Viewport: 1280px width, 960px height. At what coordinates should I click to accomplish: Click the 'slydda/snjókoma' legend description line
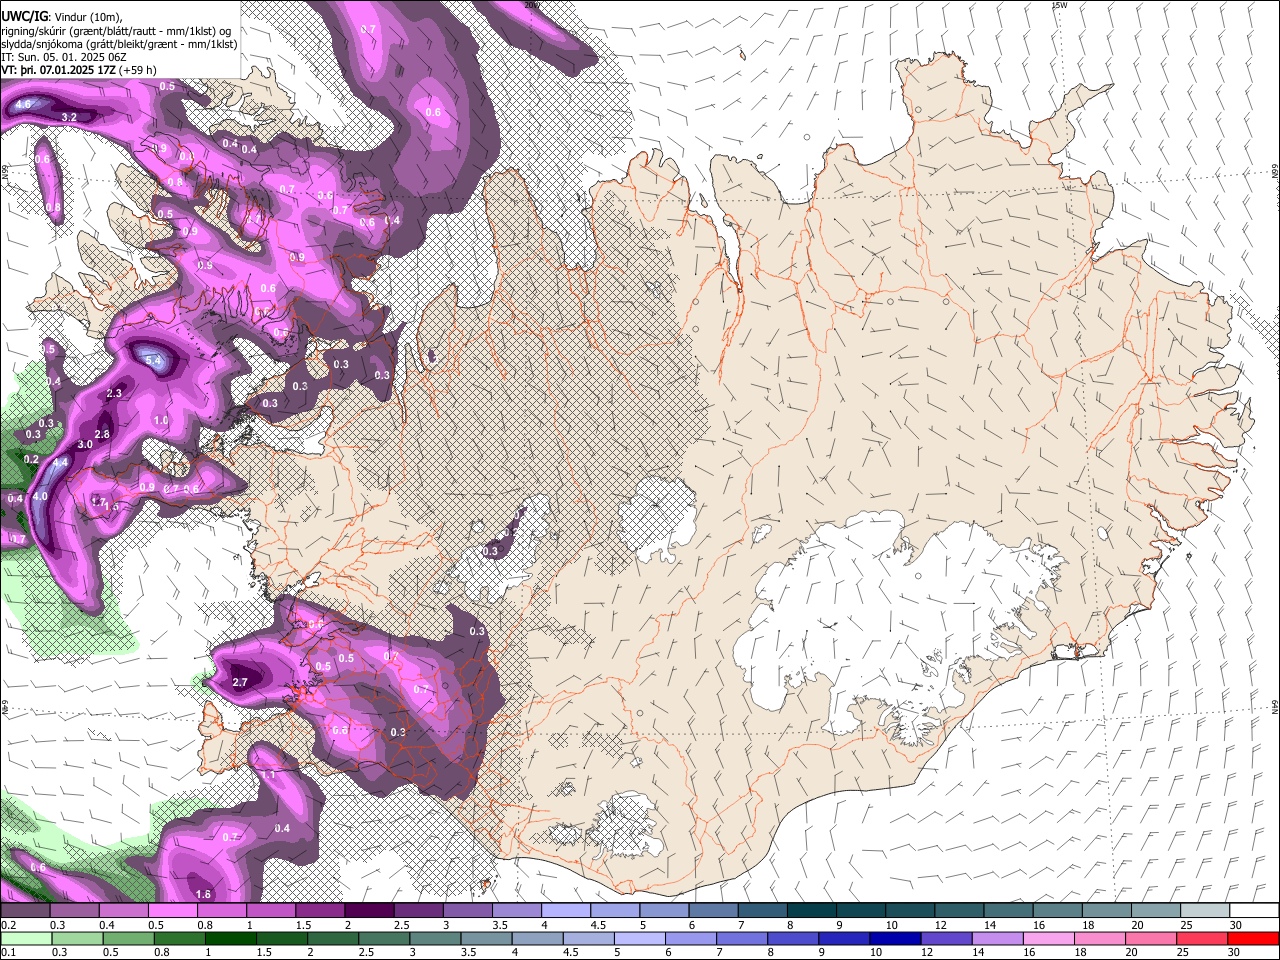(x=119, y=44)
